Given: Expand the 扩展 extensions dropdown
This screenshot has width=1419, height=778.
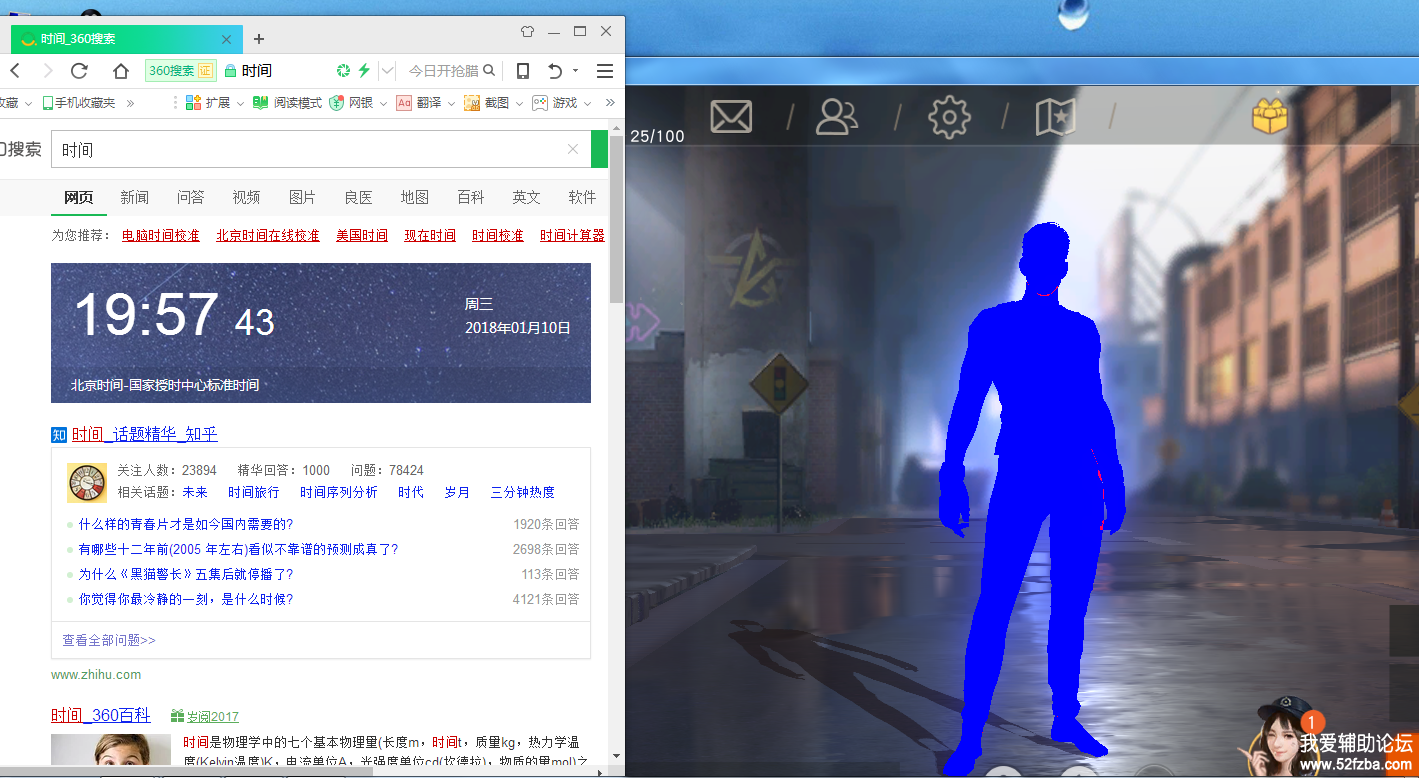Looking at the screenshot, I should [x=241, y=103].
